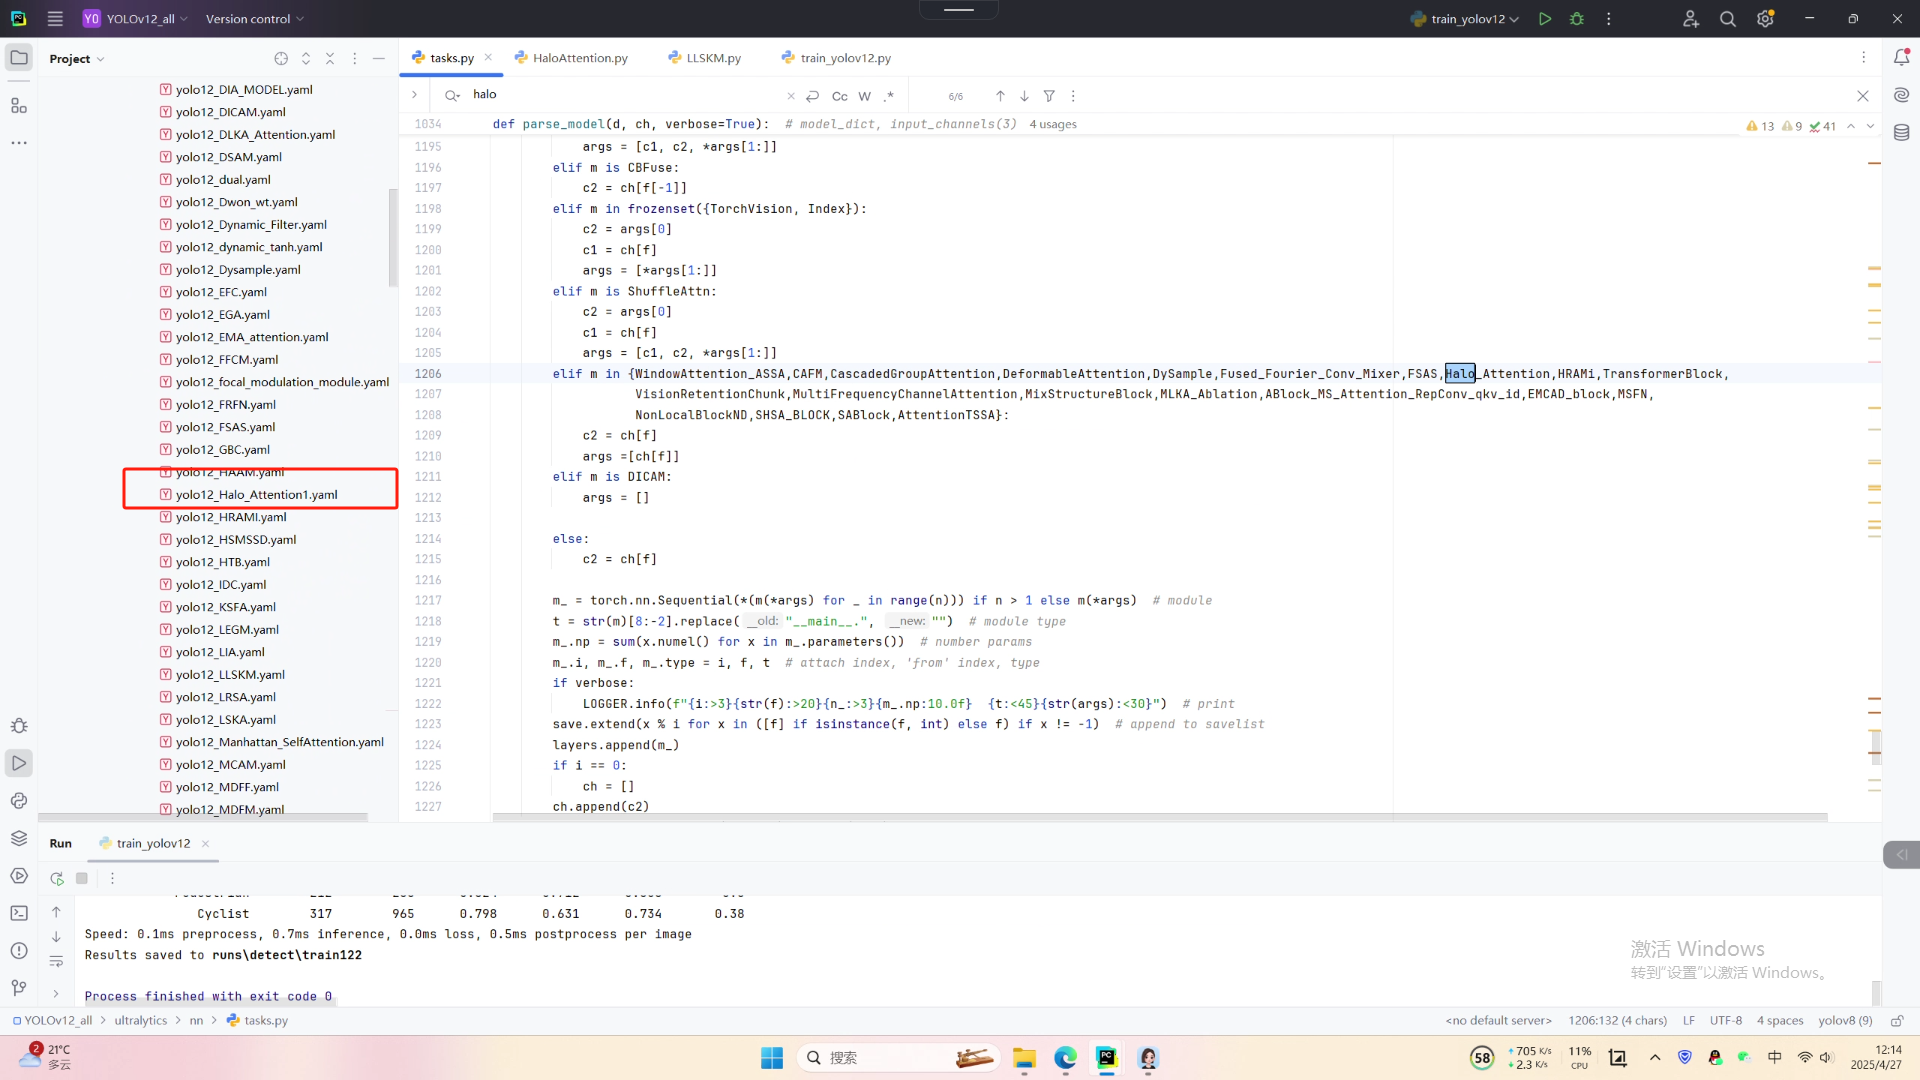Image resolution: width=1920 pixels, height=1080 pixels.
Task: Expand the Version control dropdown
Action: pyautogui.click(x=254, y=19)
